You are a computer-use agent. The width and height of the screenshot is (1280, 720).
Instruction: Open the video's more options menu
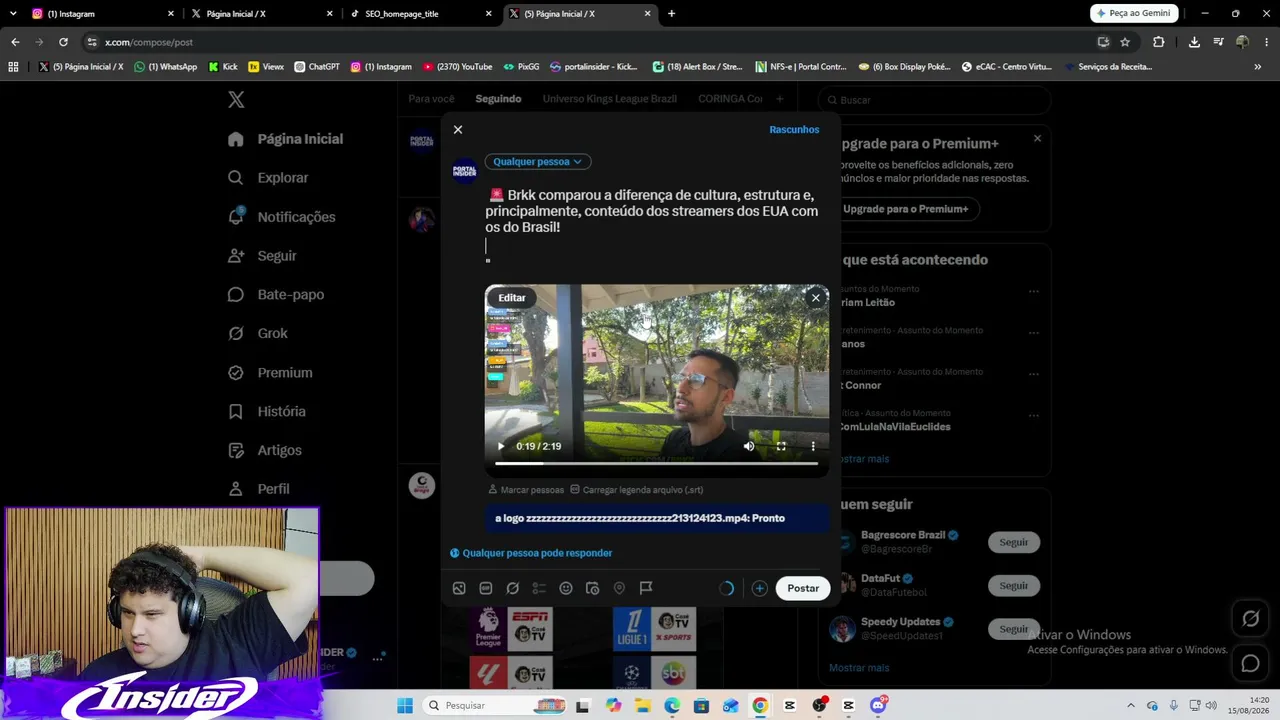[x=813, y=446]
